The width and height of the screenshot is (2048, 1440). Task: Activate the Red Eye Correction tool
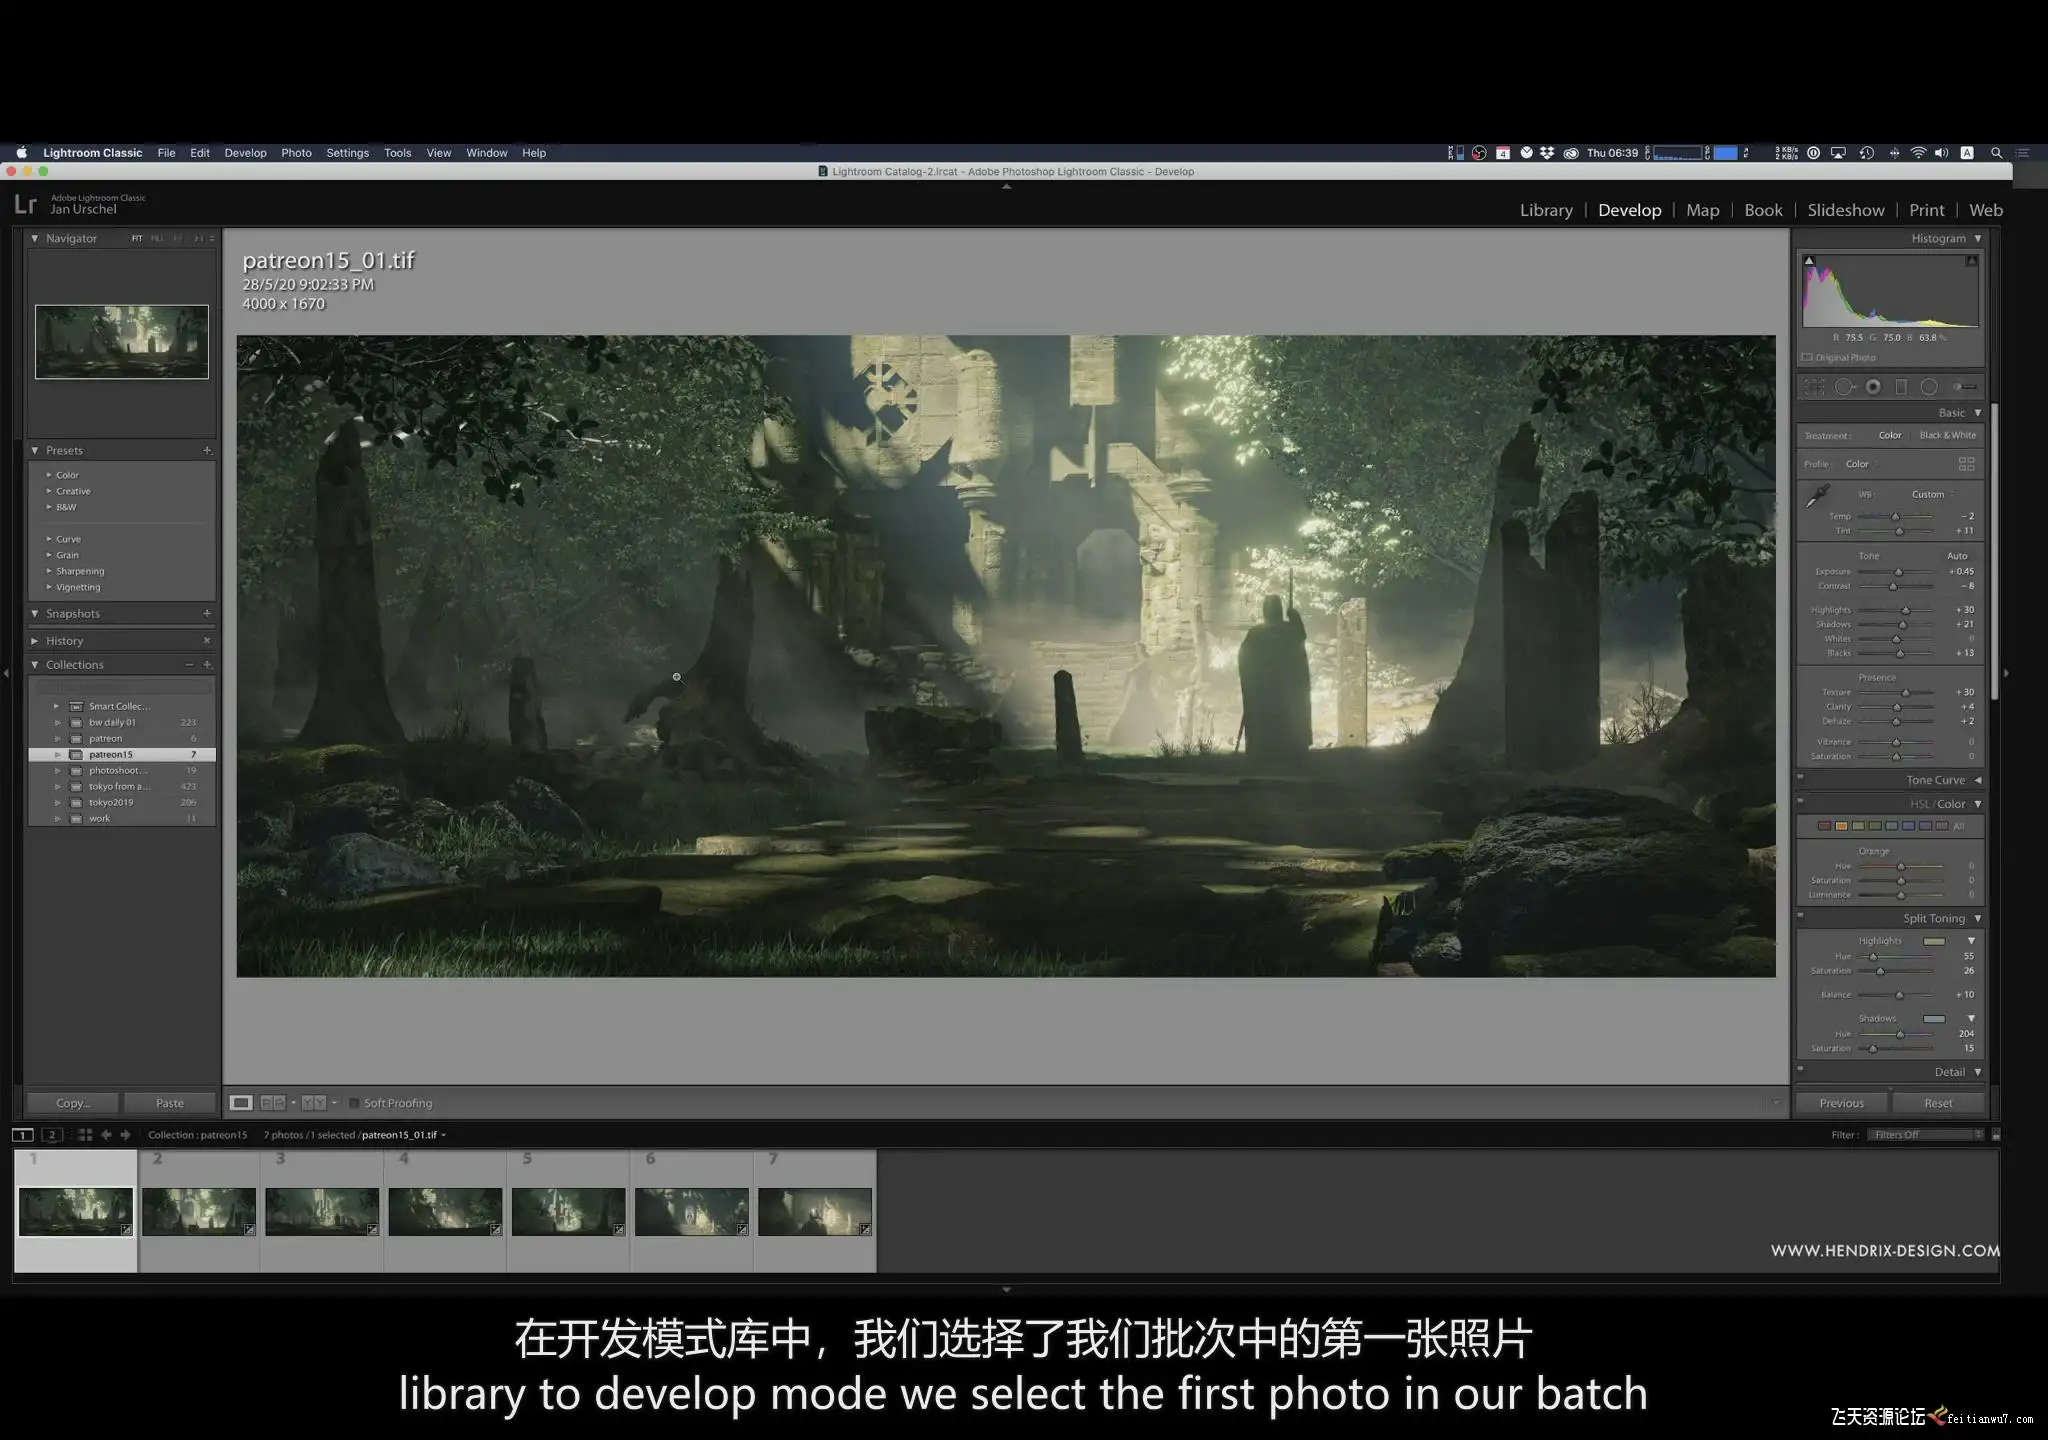1873,387
